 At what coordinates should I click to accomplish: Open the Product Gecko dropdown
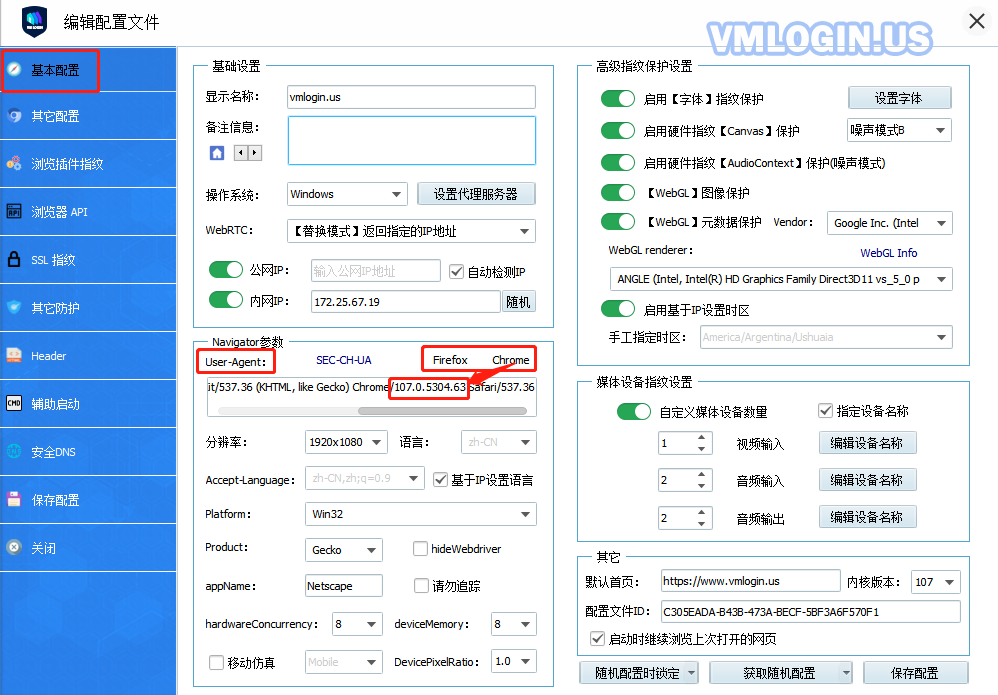[x=344, y=550]
